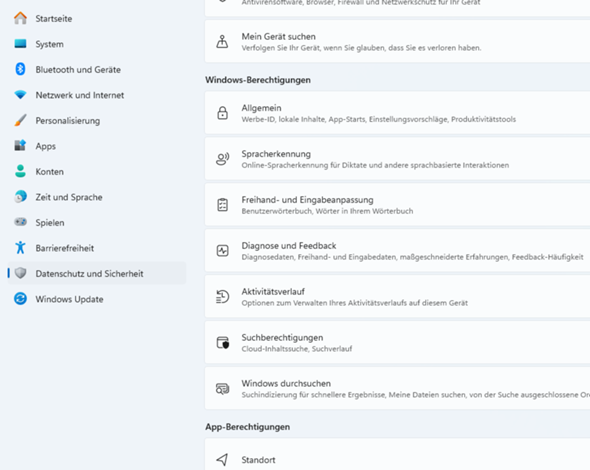Open Suchberechtigungen settings entry
The image size is (590, 470).
point(397,342)
